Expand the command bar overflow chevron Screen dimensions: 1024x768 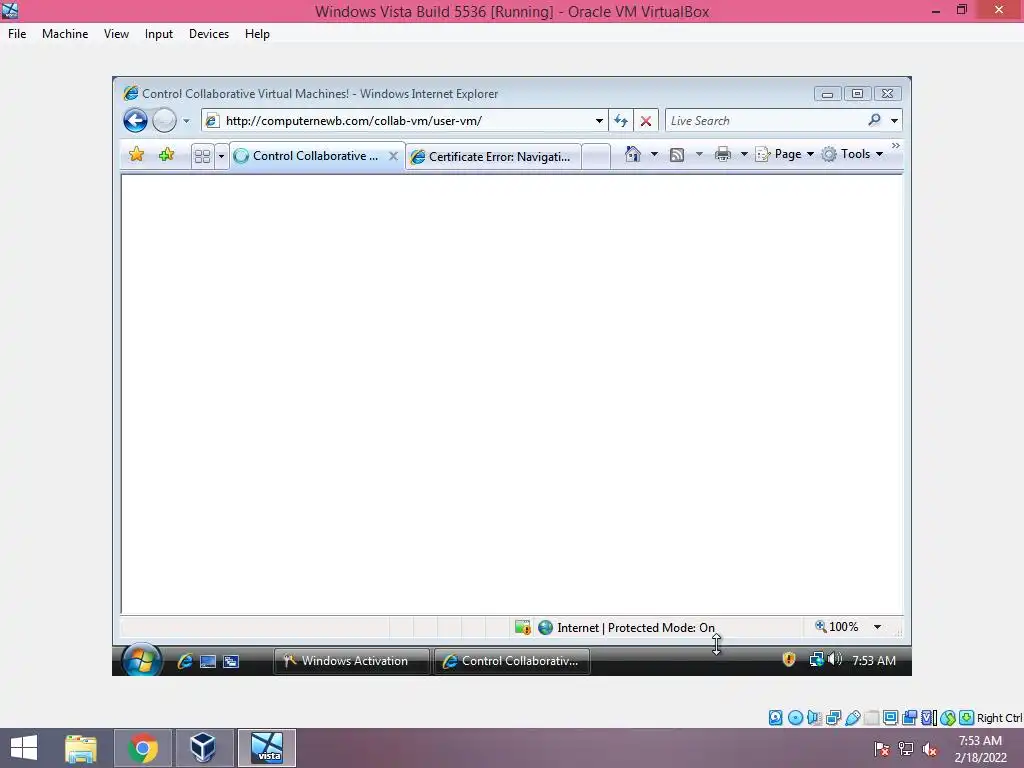pyautogui.click(x=895, y=146)
